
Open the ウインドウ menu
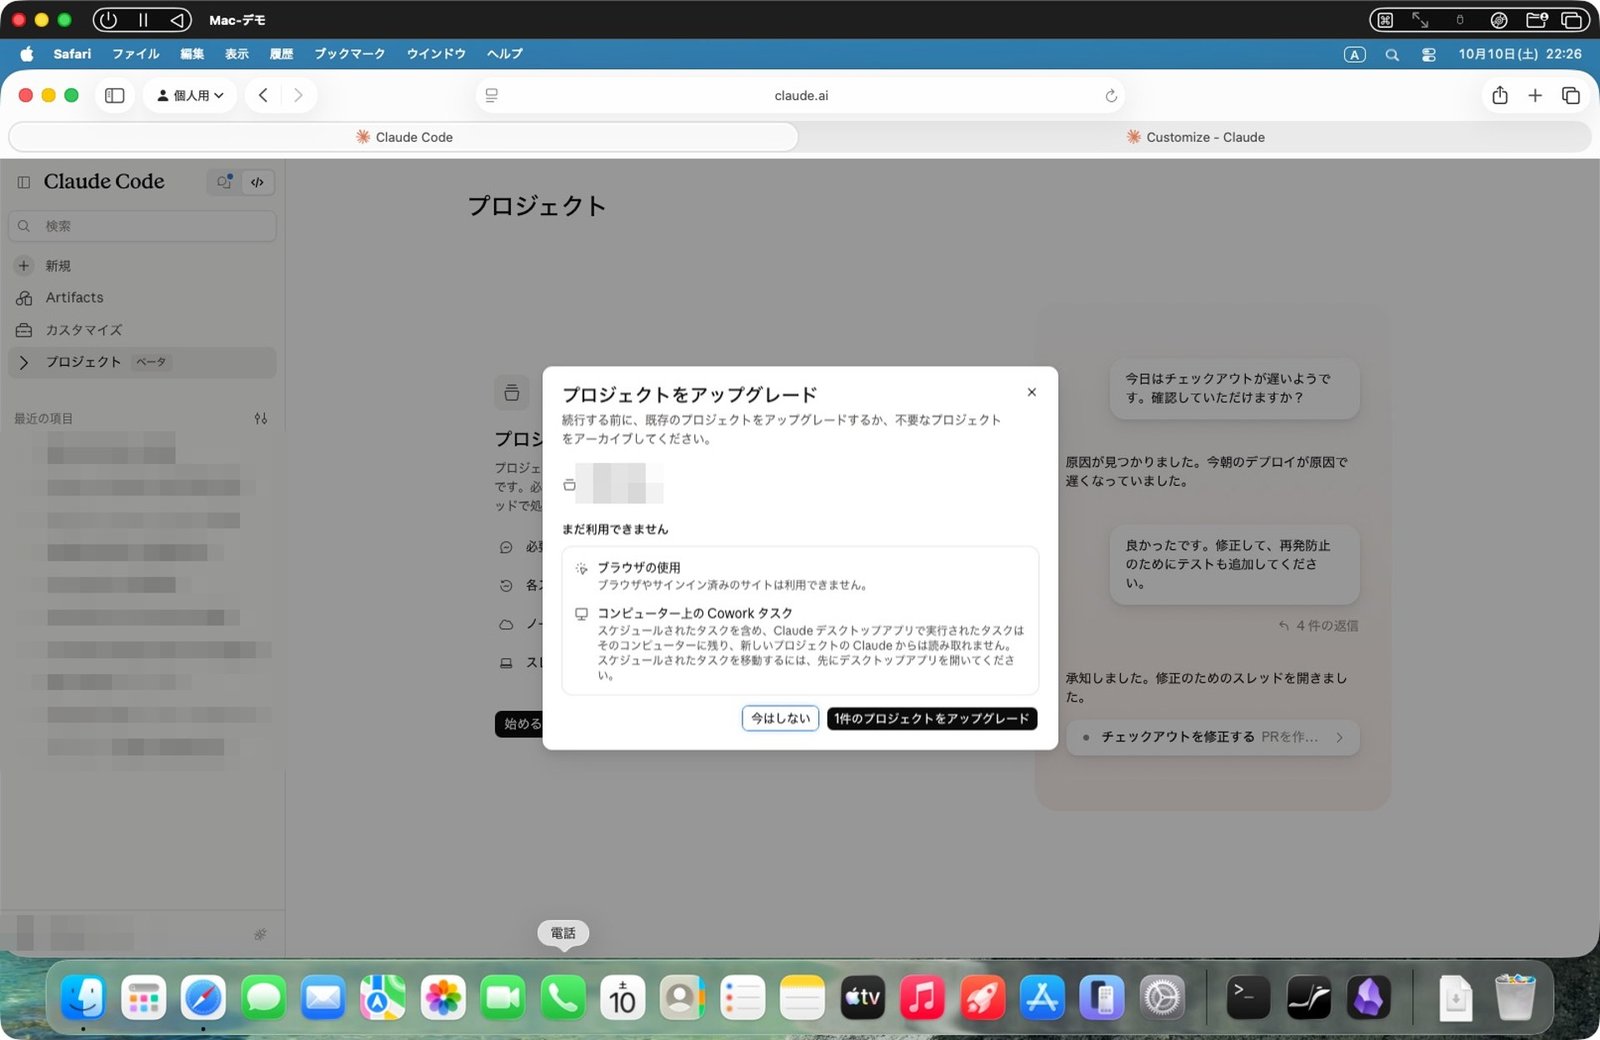click(x=436, y=54)
